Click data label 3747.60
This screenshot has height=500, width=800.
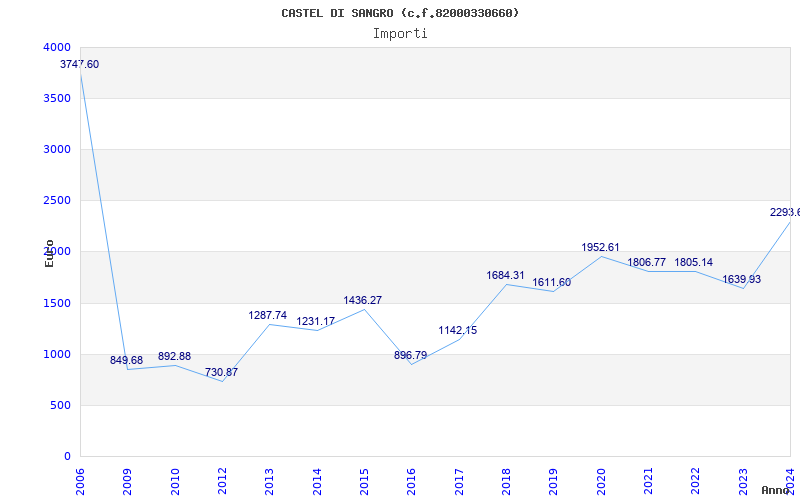click(80, 64)
